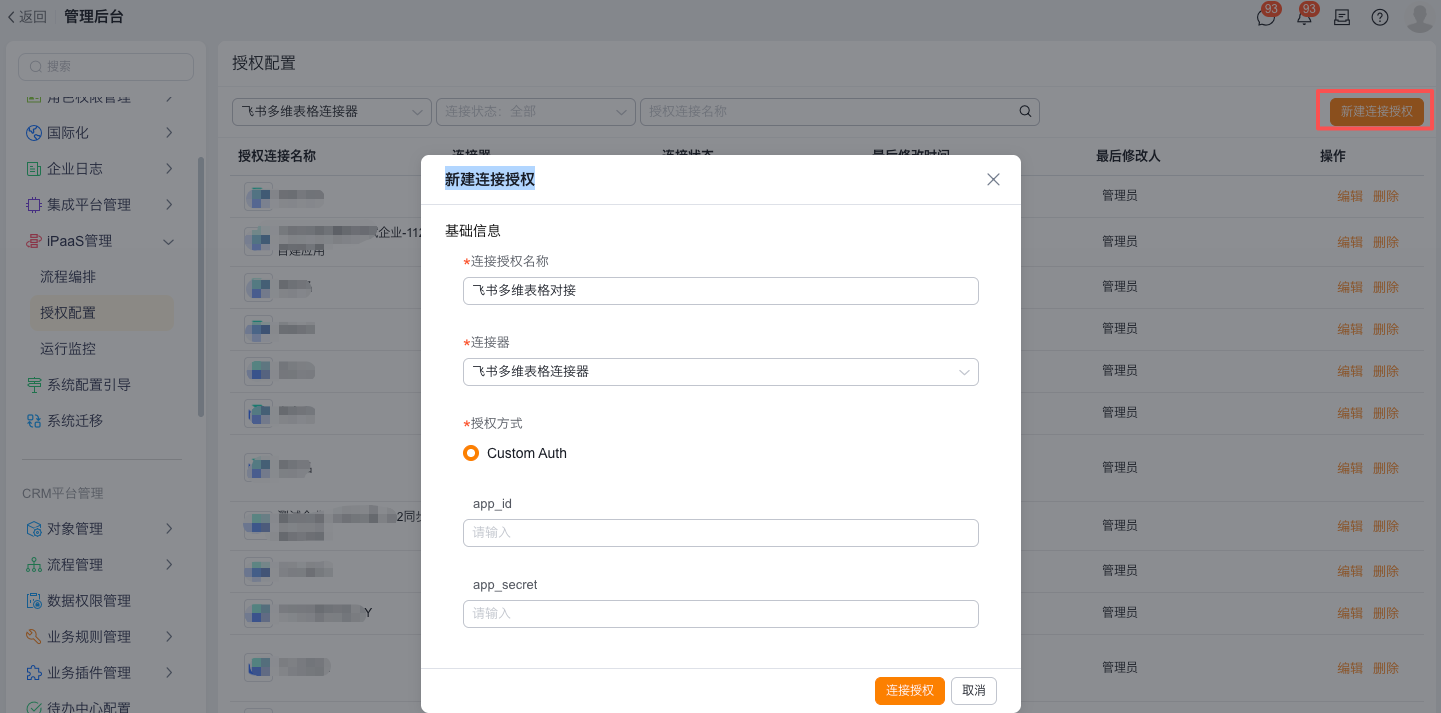Click the 国际化 globe icon in sidebar
The width and height of the screenshot is (1441, 713).
[x=34, y=133]
